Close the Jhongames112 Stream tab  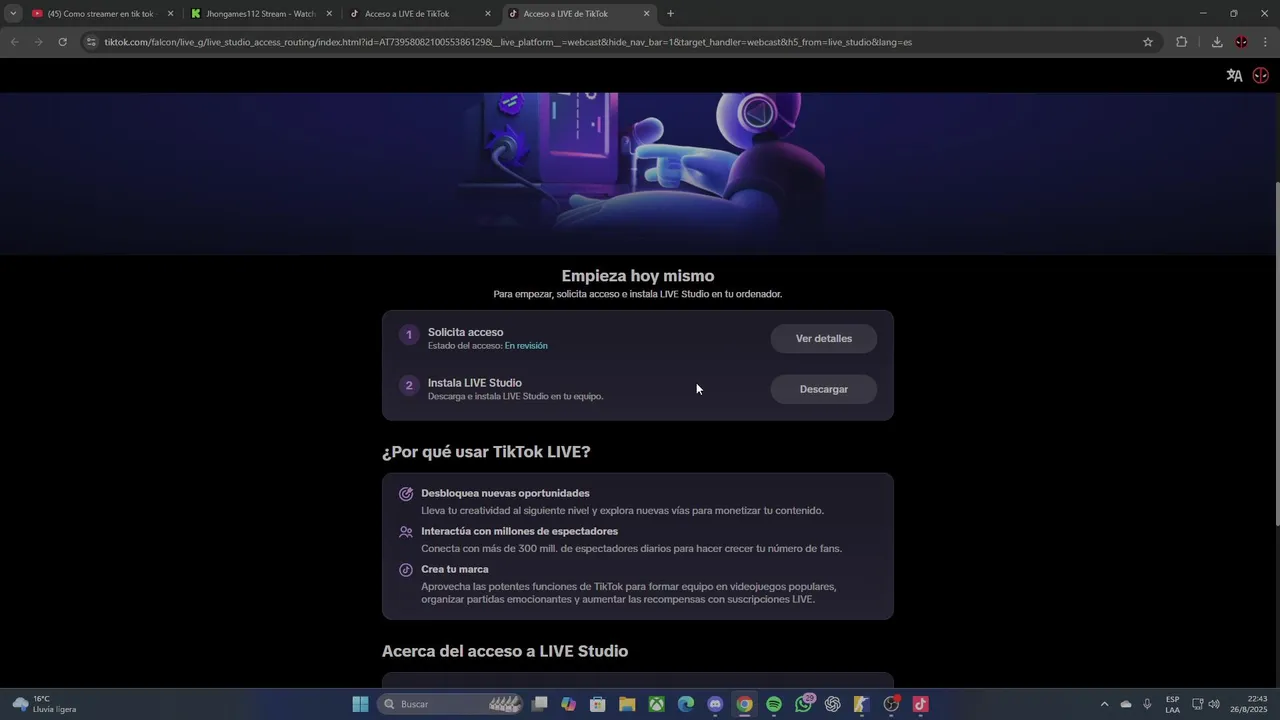click(329, 14)
